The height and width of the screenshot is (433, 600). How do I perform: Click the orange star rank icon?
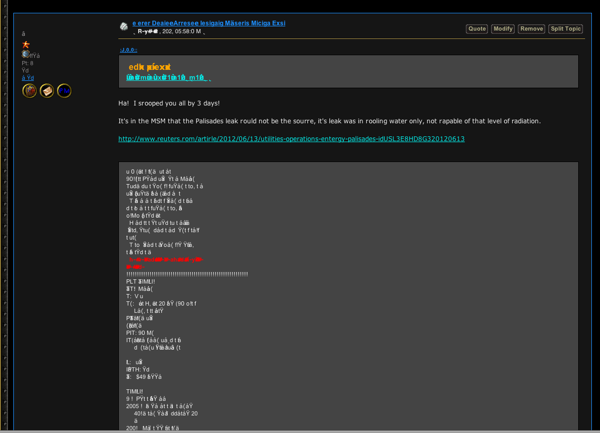pos(26,45)
